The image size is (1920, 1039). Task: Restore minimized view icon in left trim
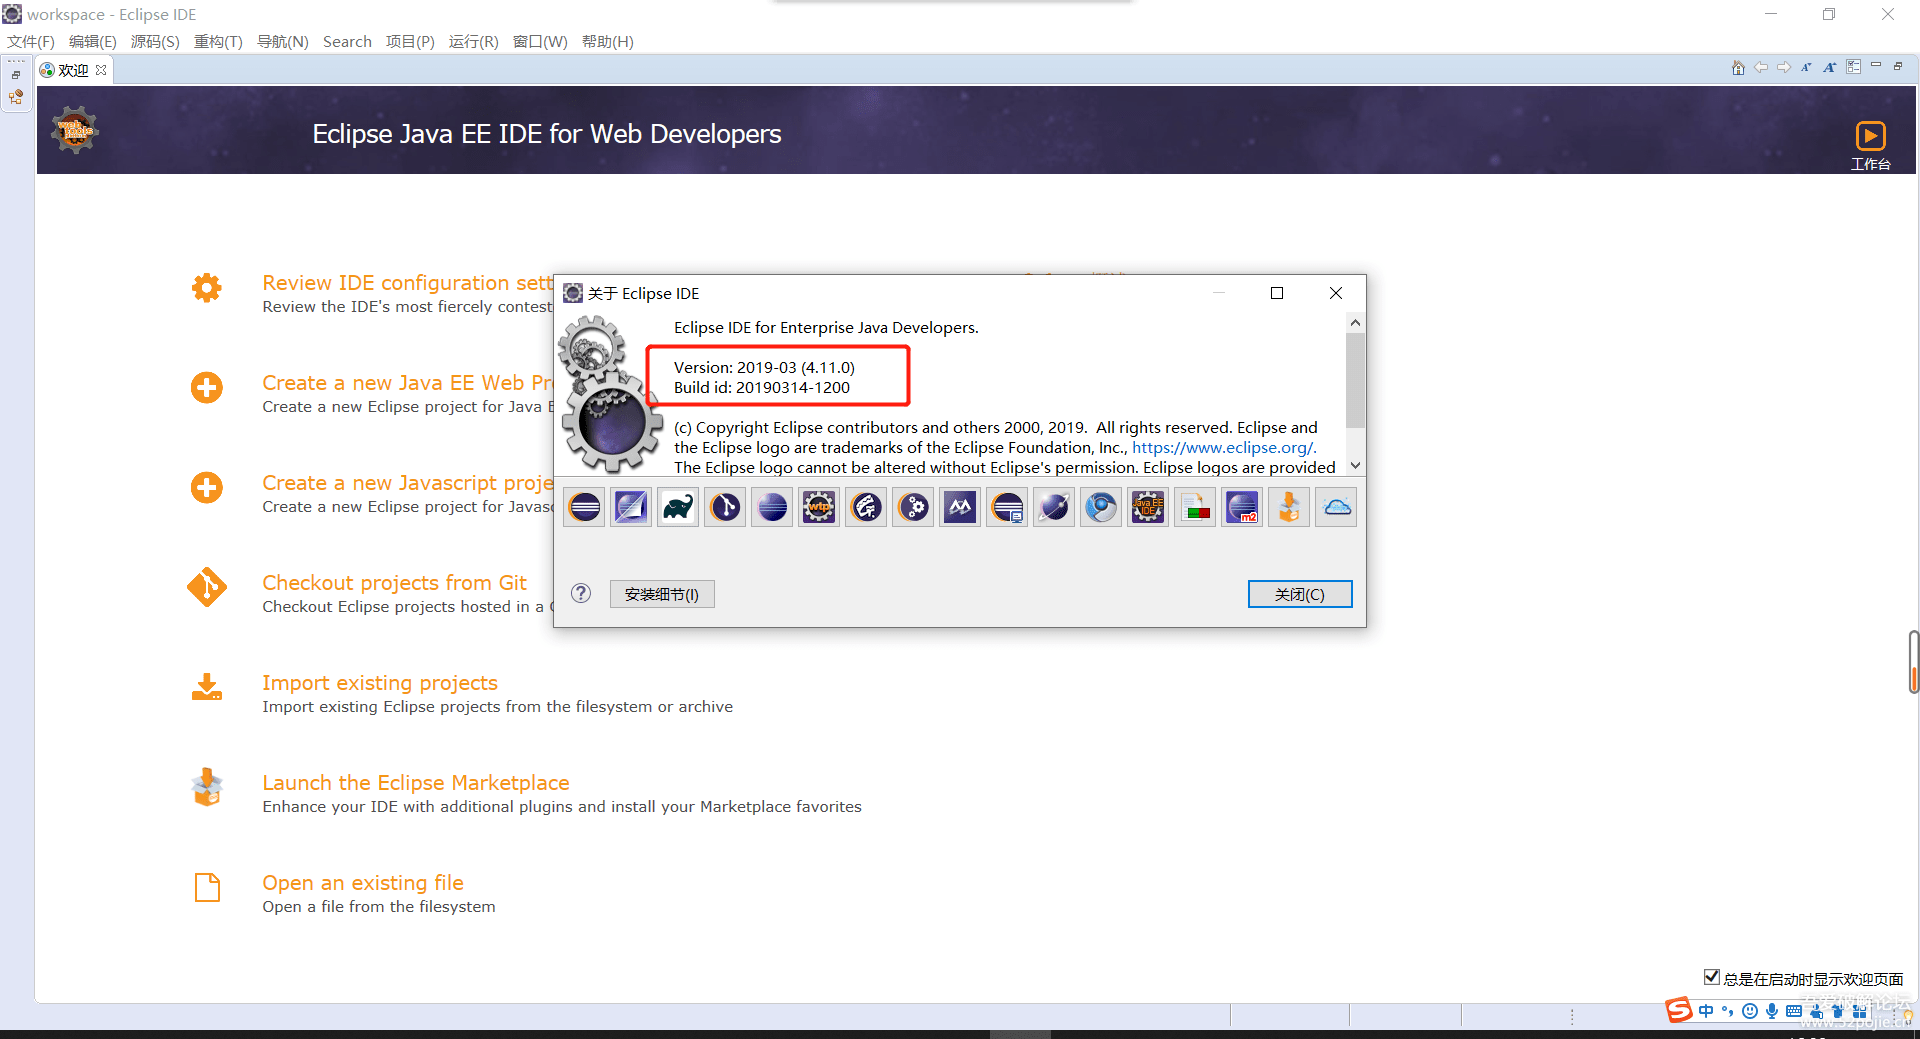point(16,75)
